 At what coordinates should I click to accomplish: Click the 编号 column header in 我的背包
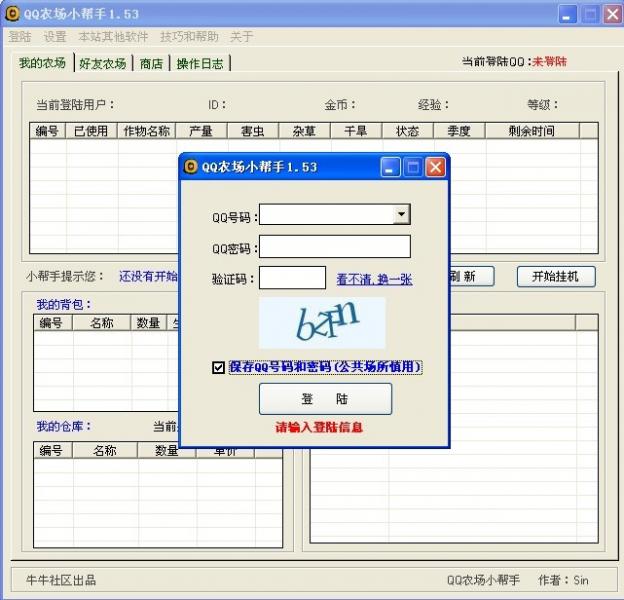(x=51, y=323)
